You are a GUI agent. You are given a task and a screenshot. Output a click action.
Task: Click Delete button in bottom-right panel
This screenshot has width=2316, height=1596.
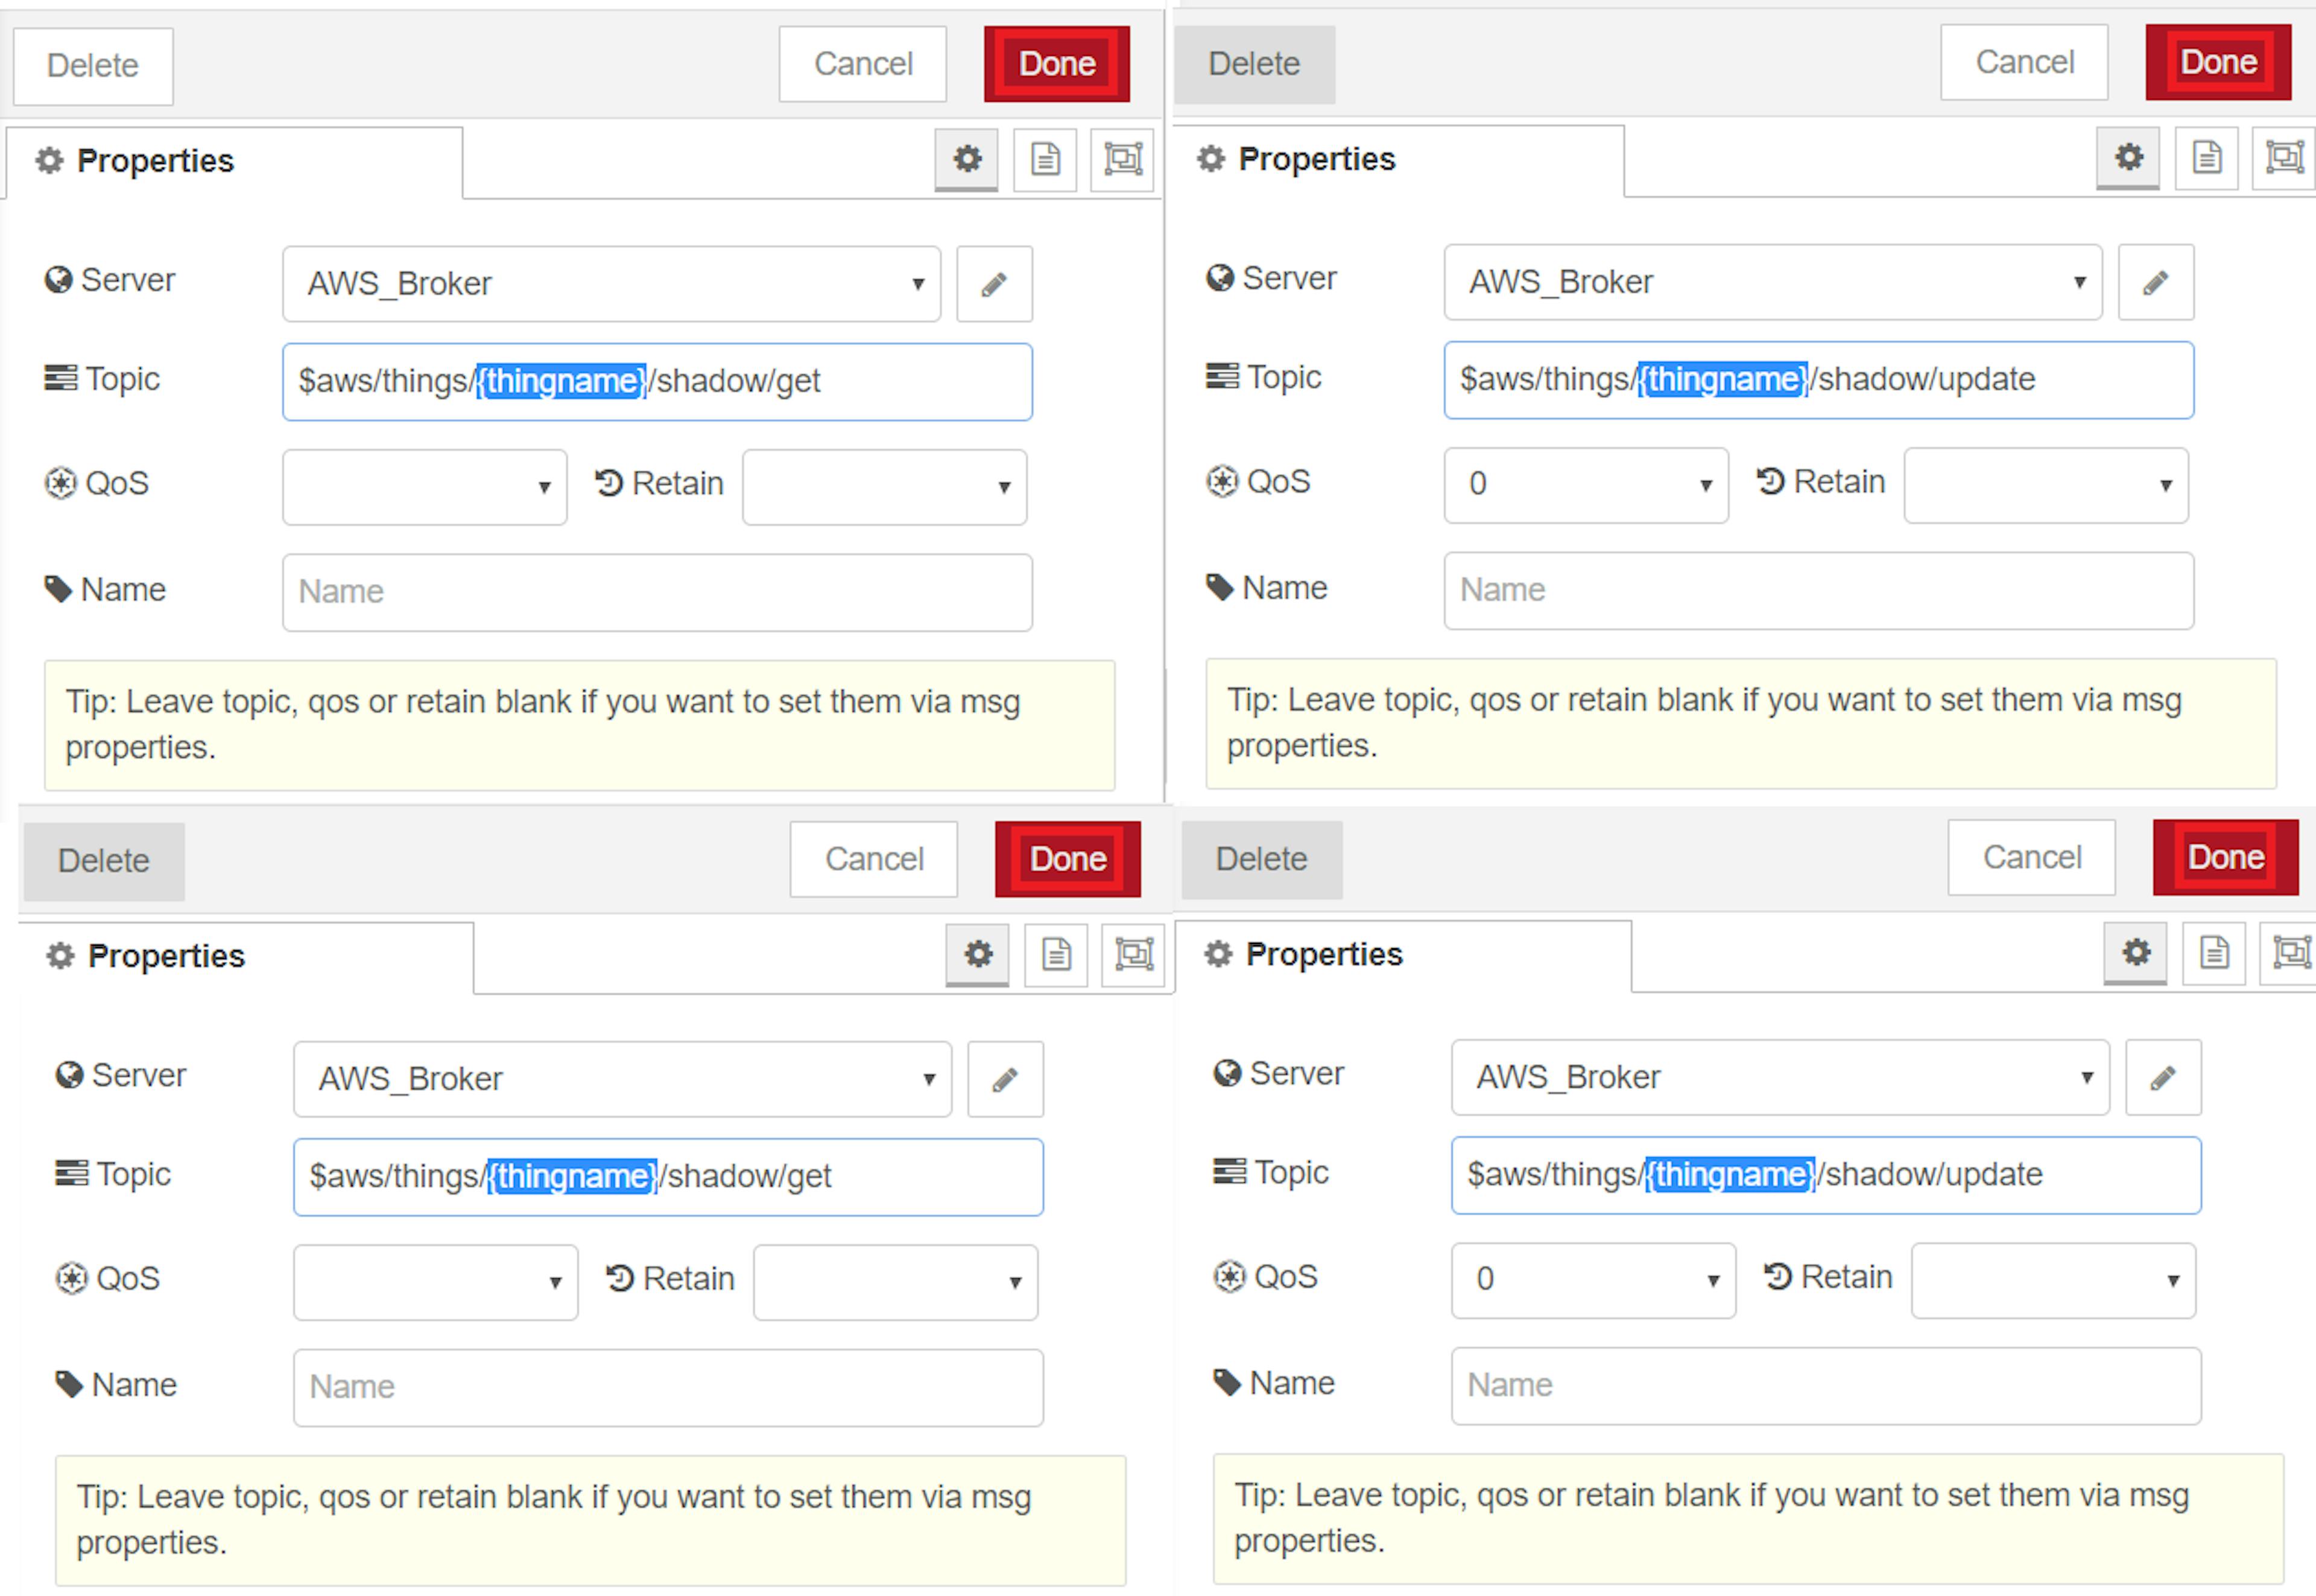pos(1261,859)
